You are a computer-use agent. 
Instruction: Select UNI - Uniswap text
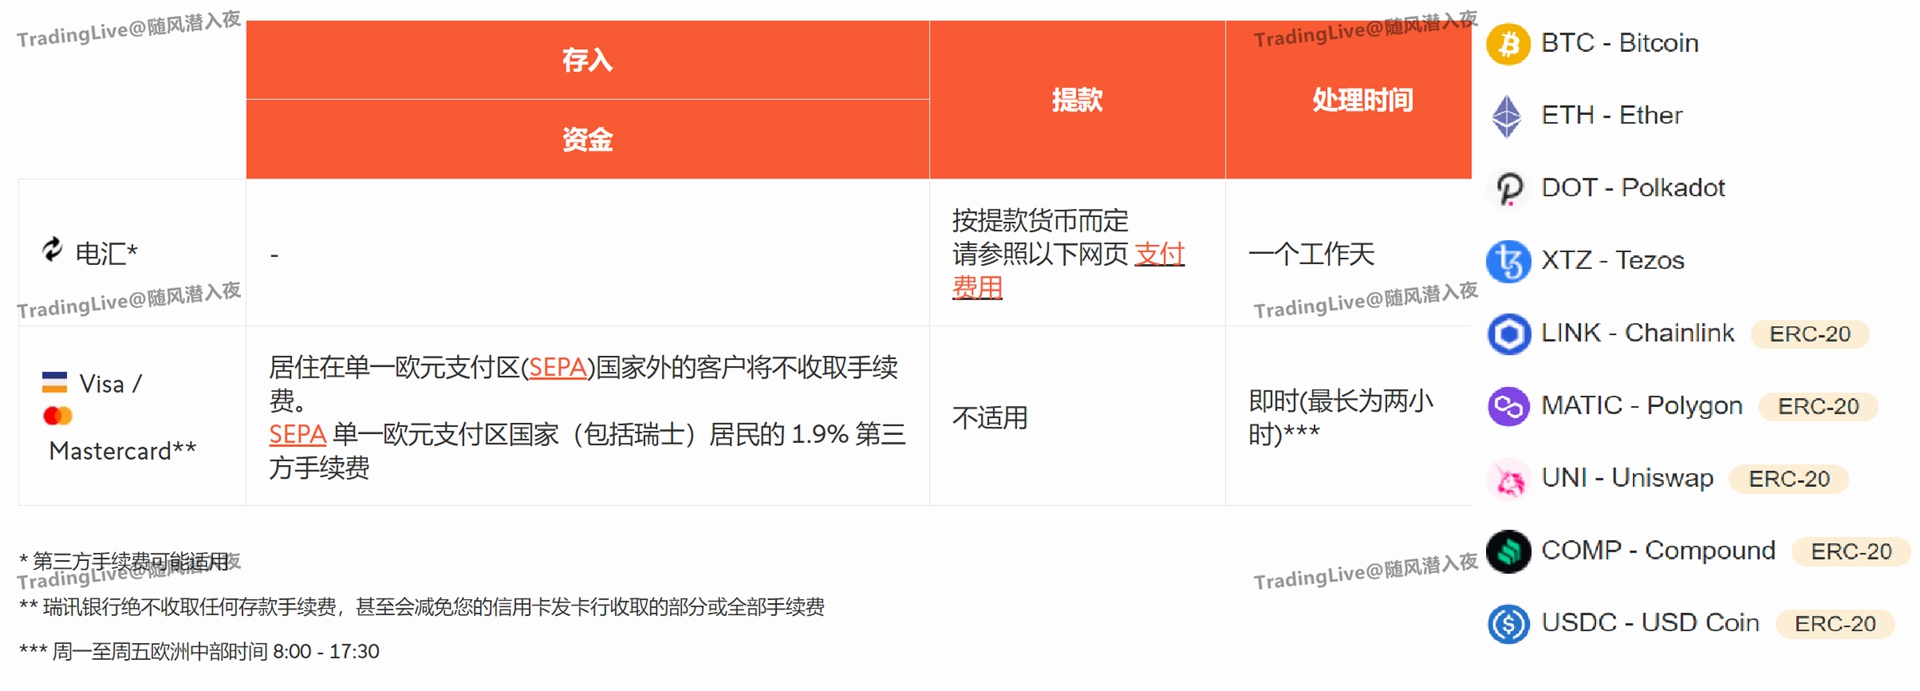[1627, 478]
